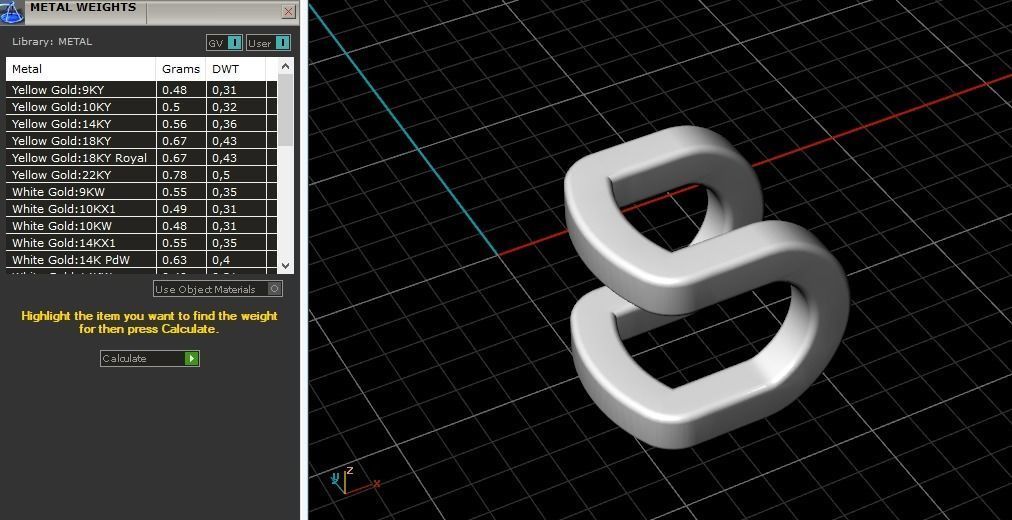
Task: Sort by the DWT column header
Action: (x=236, y=69)
